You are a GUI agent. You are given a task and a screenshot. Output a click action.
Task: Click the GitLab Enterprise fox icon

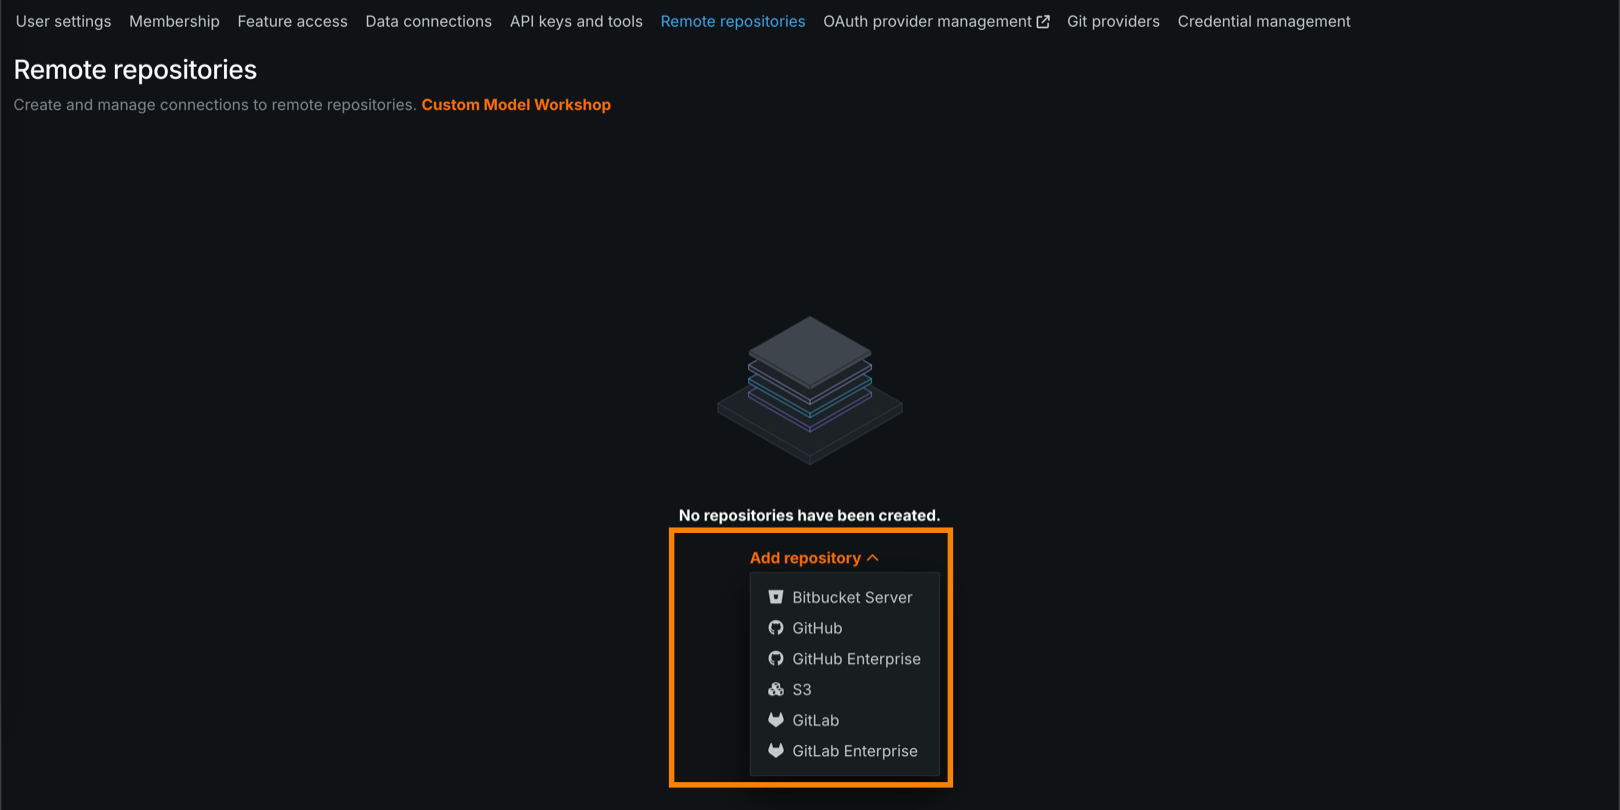[x=775, y=751]
